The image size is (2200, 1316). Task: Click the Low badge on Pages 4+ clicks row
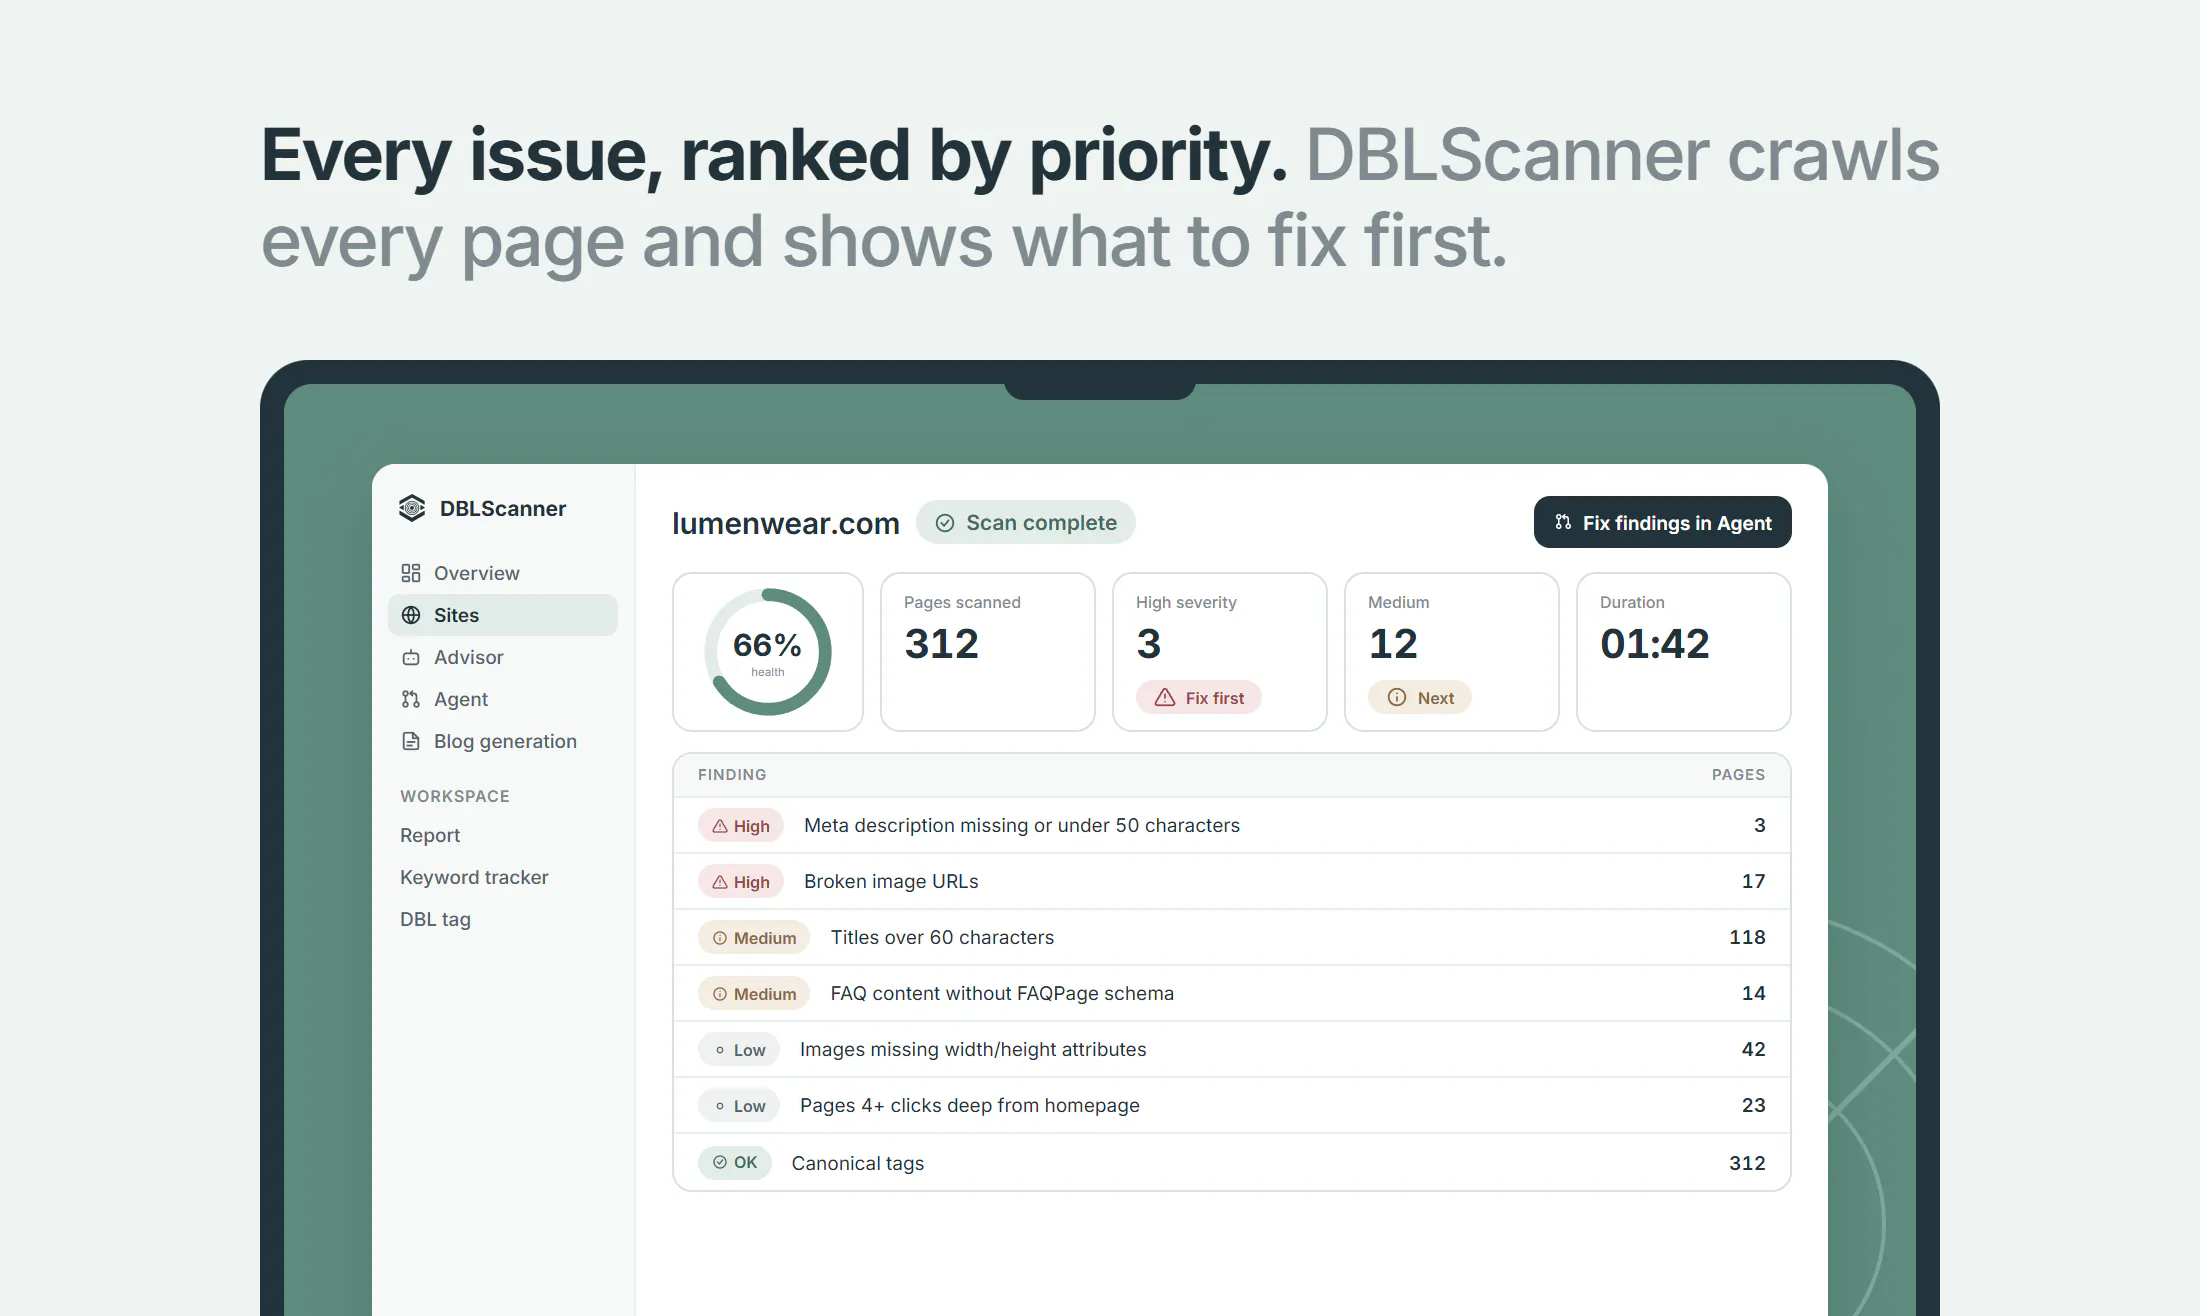tap(739, 1106)
